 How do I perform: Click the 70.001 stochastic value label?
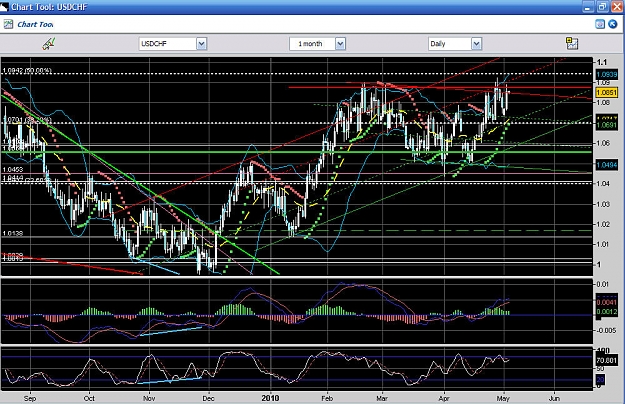coord(607,361)
